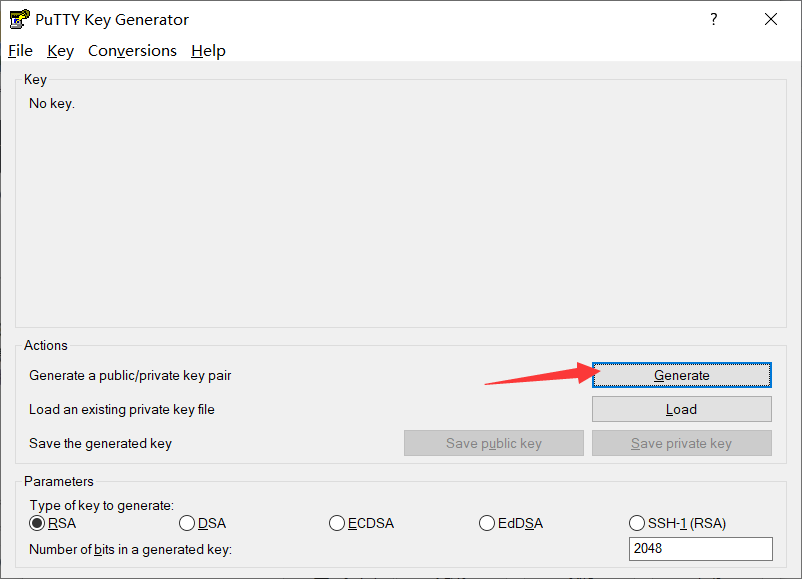Open the Conversions menu
This screenshot has width=802, height=579.
tap(132, 51)
